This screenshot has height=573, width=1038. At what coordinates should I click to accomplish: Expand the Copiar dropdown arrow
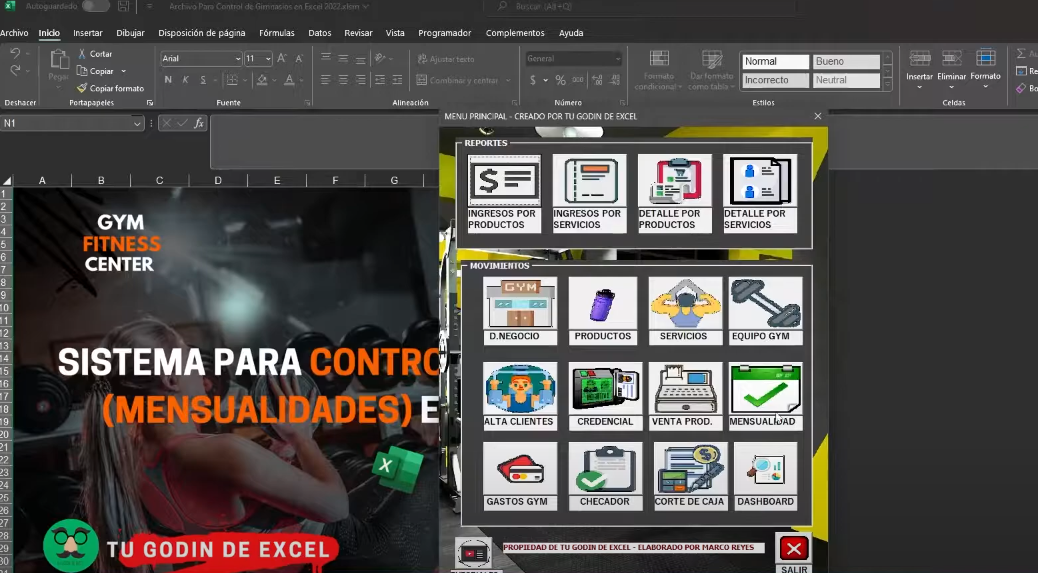[x=123, y=71]
